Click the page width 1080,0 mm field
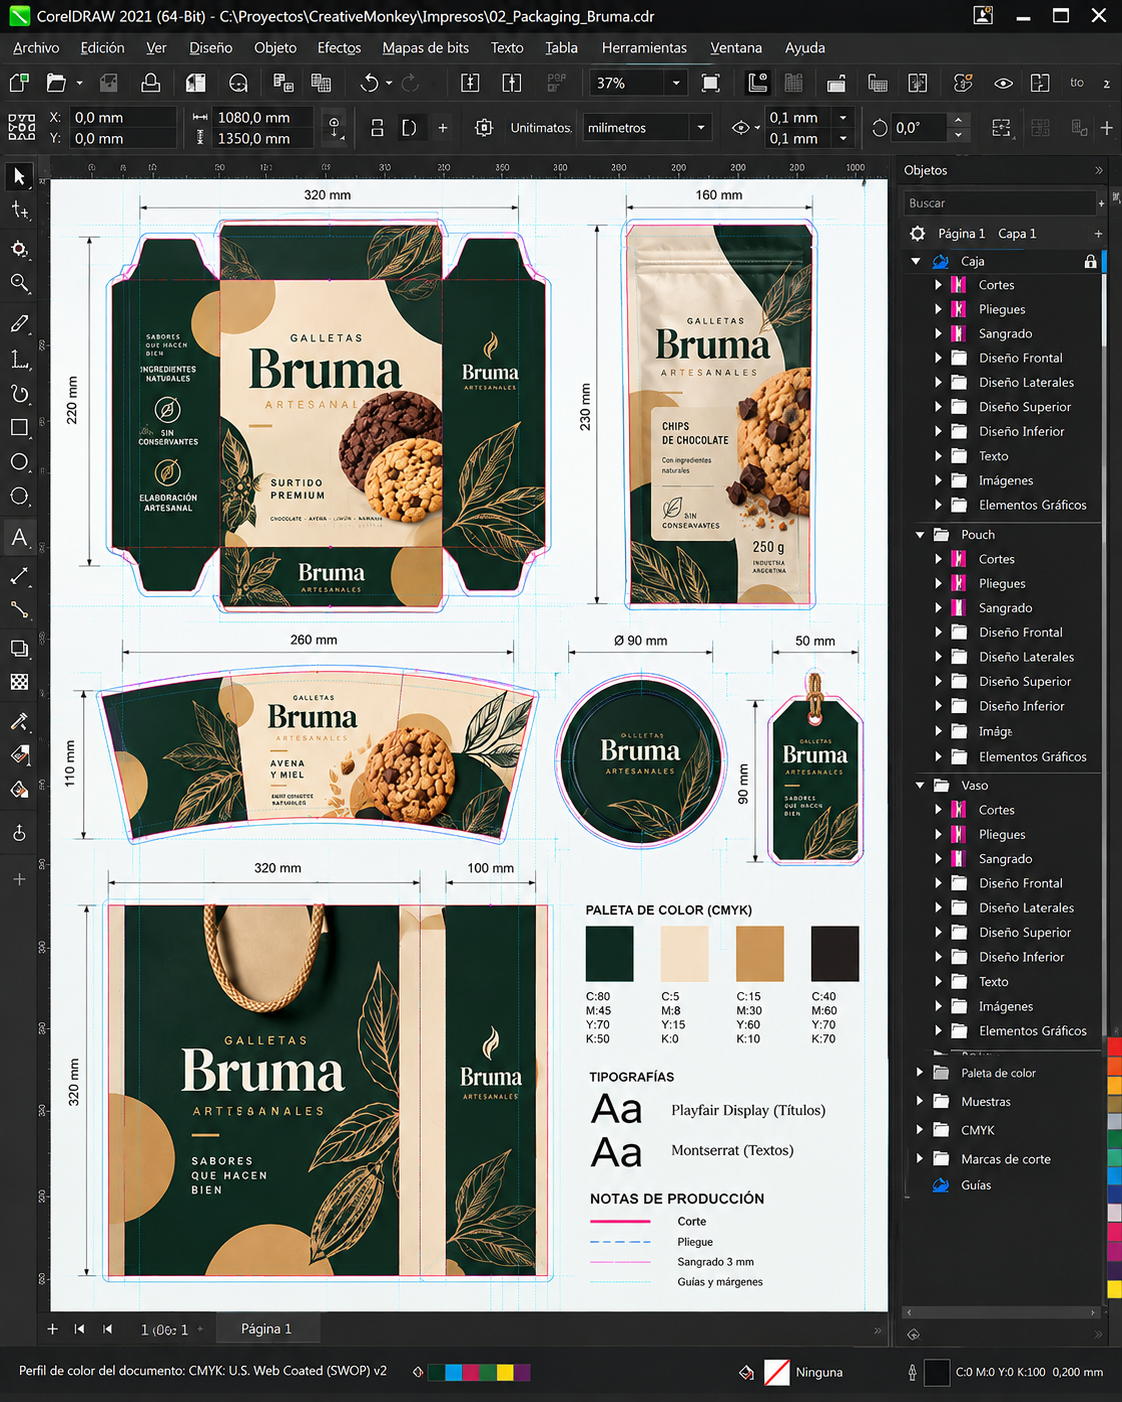This screenshot has height=1402, width=1122. point(262,117)
